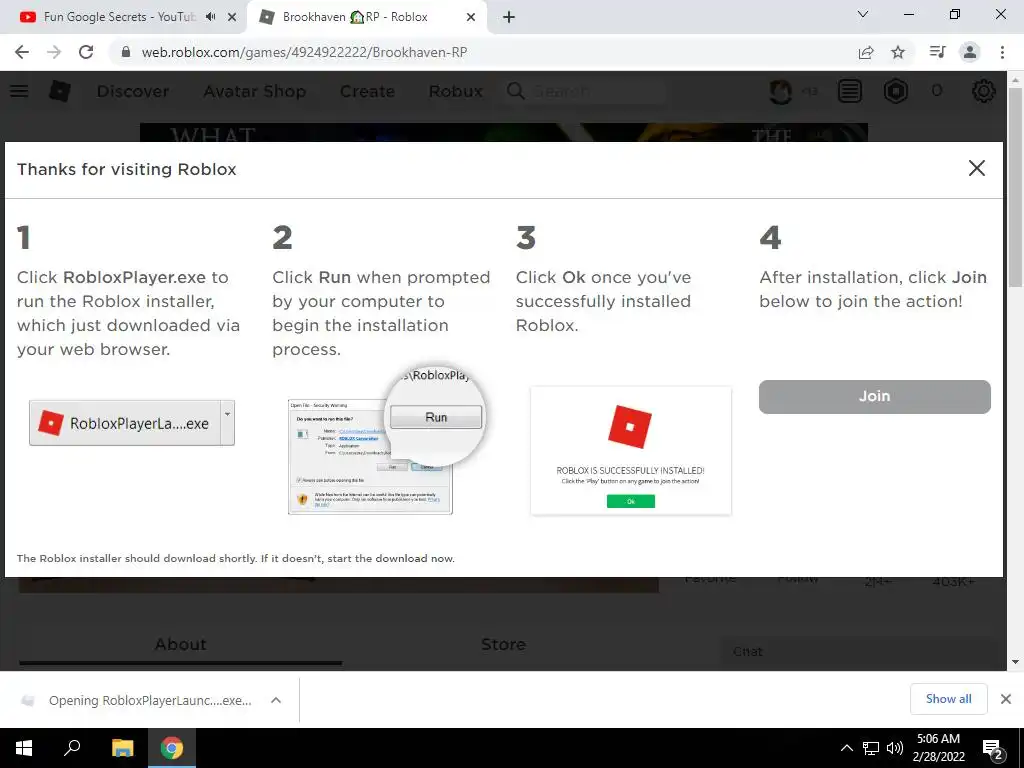Click the page vertical scrollbar thumb
The width and height of the screenshot is (1024, 768).
pos(1015,186)
